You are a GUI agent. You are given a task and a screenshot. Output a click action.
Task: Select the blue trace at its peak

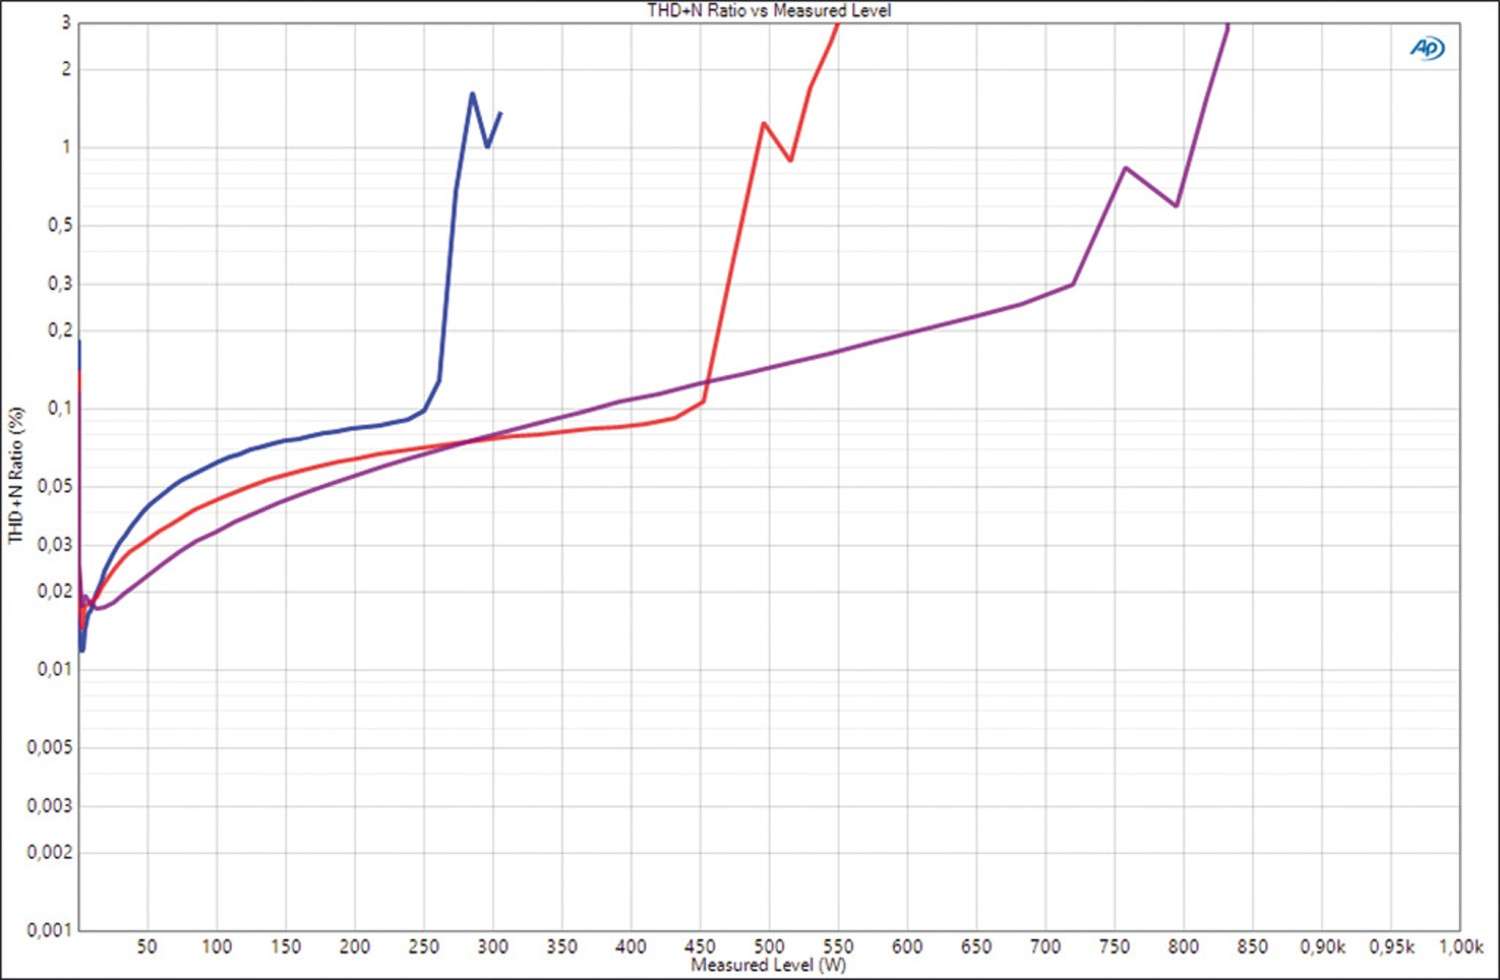[472, 94]
